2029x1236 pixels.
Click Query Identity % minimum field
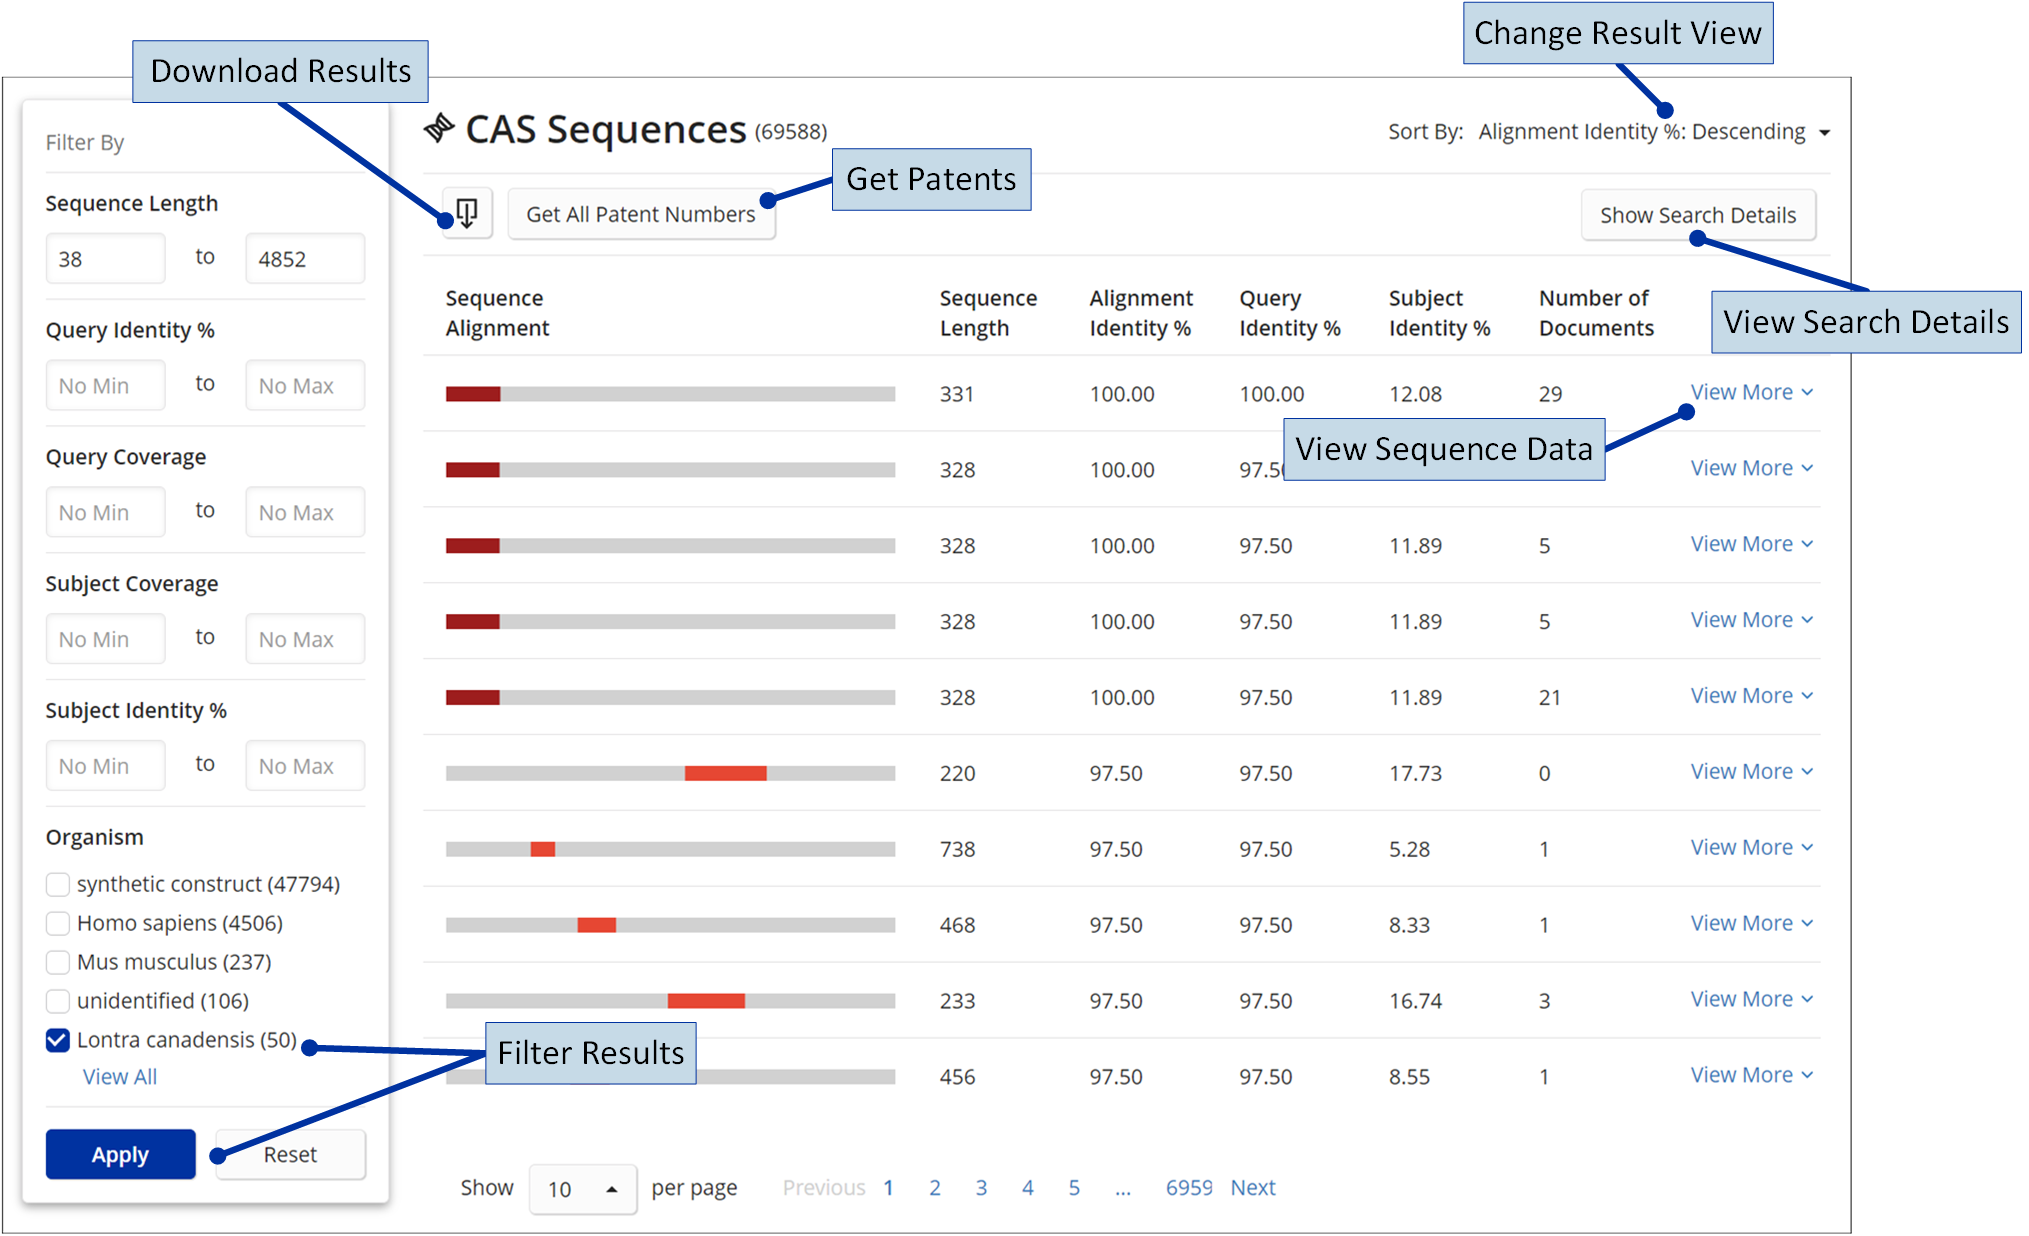click(x=105, y=385)
